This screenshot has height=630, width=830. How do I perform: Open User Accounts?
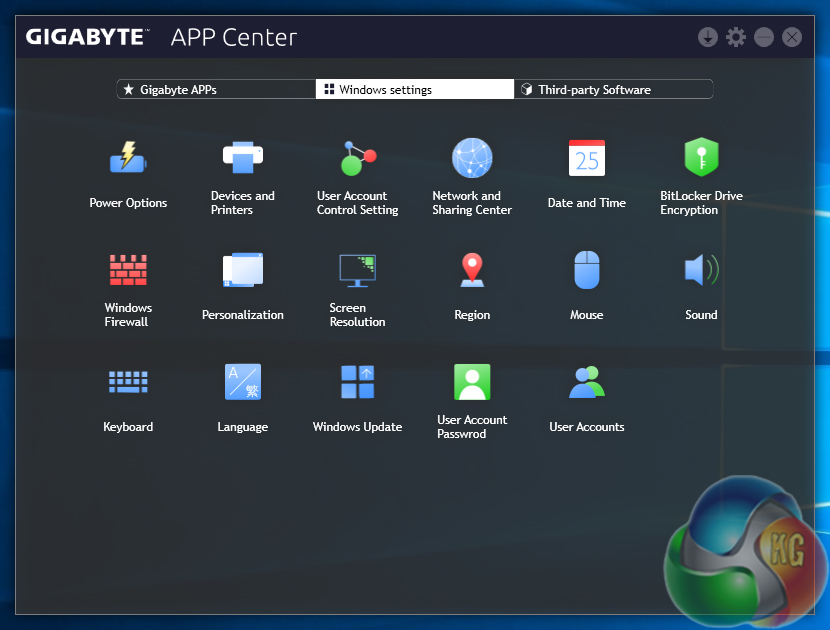point(587,383)
